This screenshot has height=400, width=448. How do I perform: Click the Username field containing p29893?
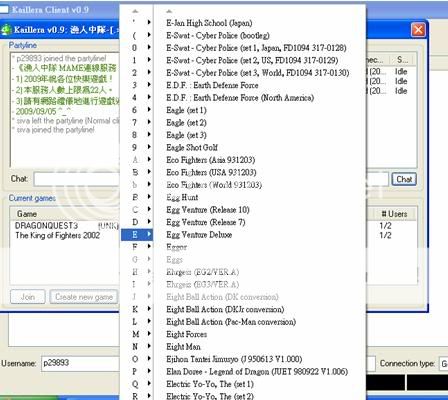(80, 363)
